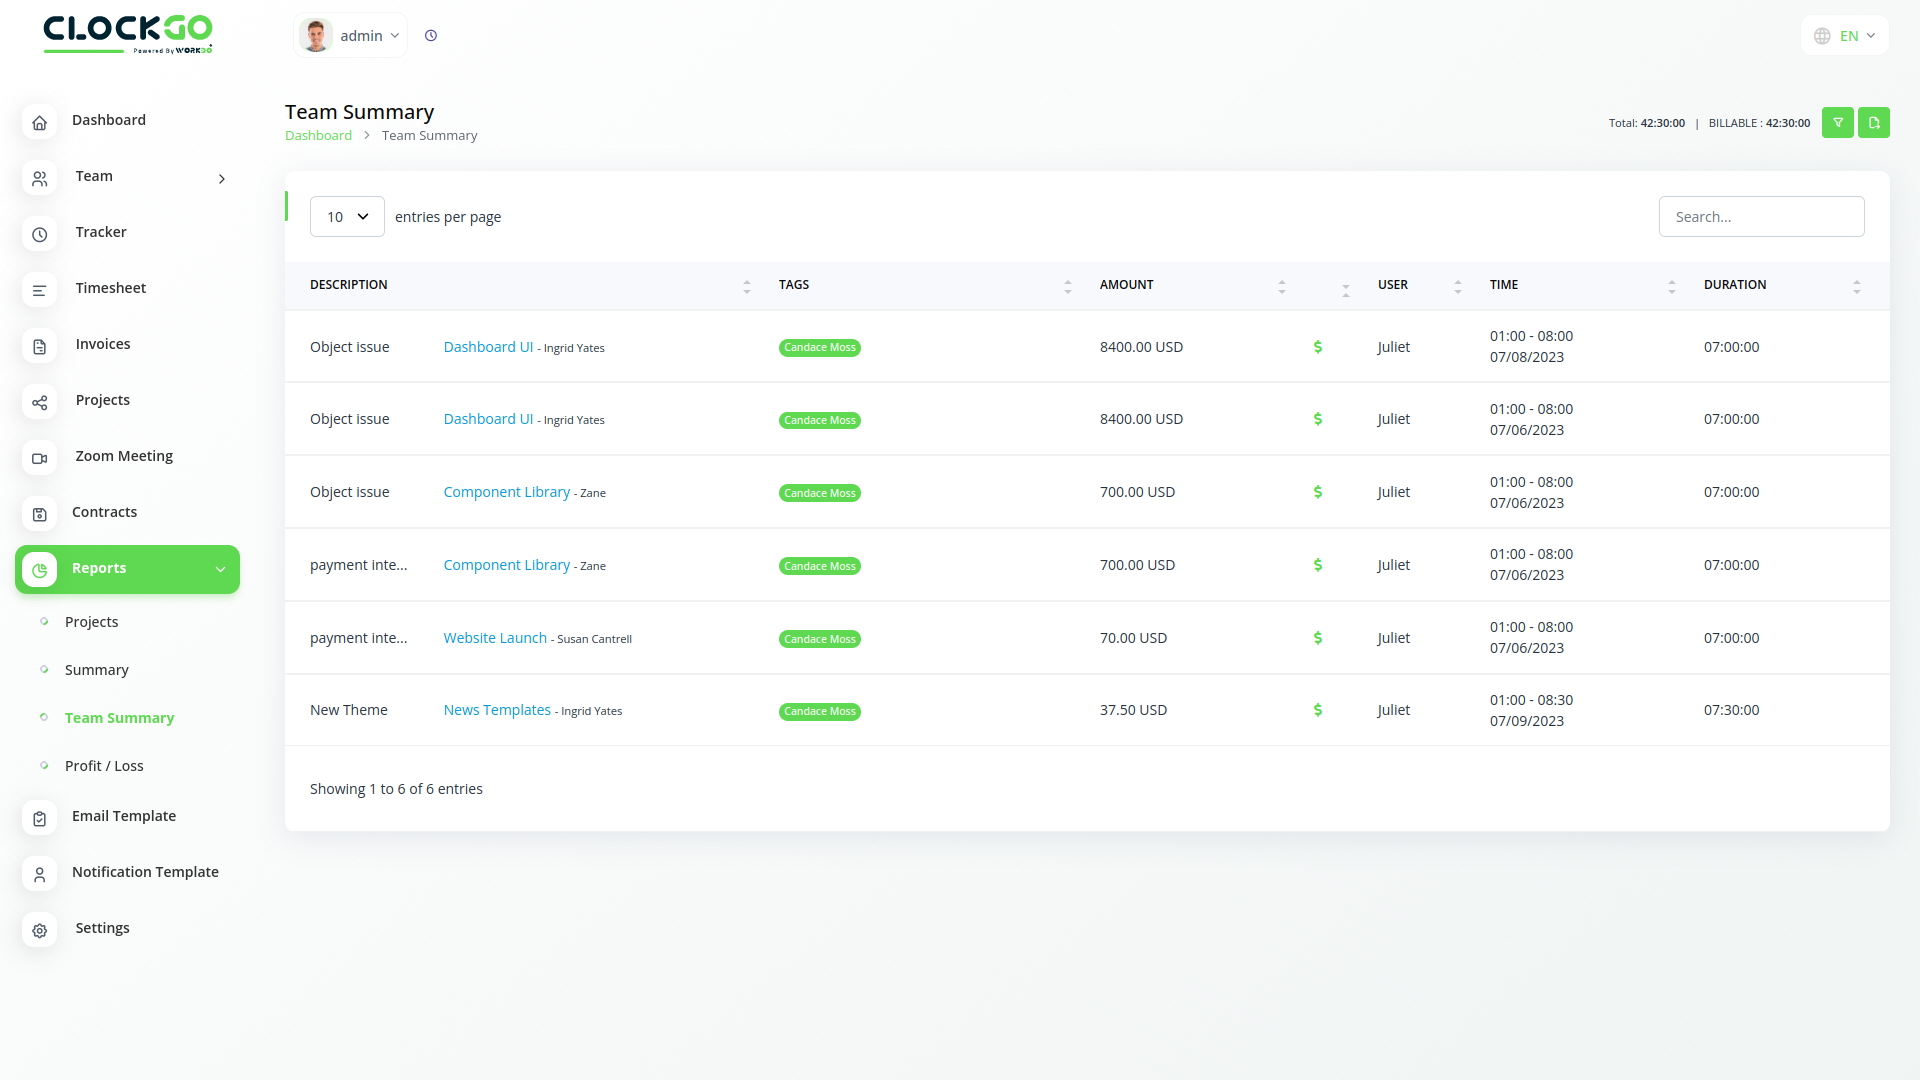Click the Dashboard breadcrumb link
Screen dimensions: 1920x1080
click(318, 136)
